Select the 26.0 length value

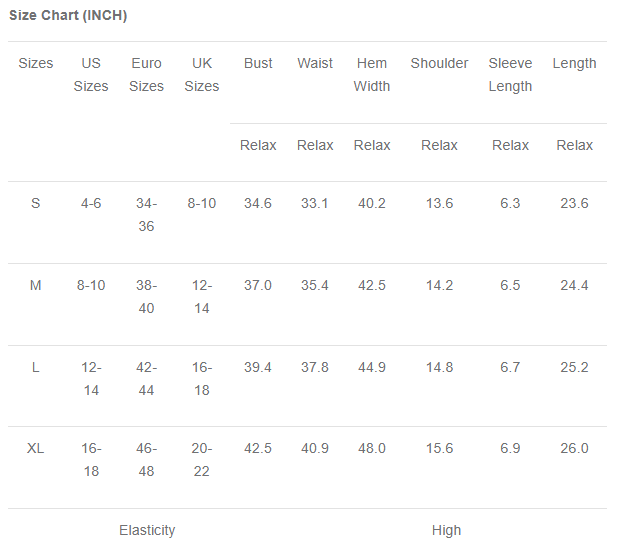coord(574,448)
